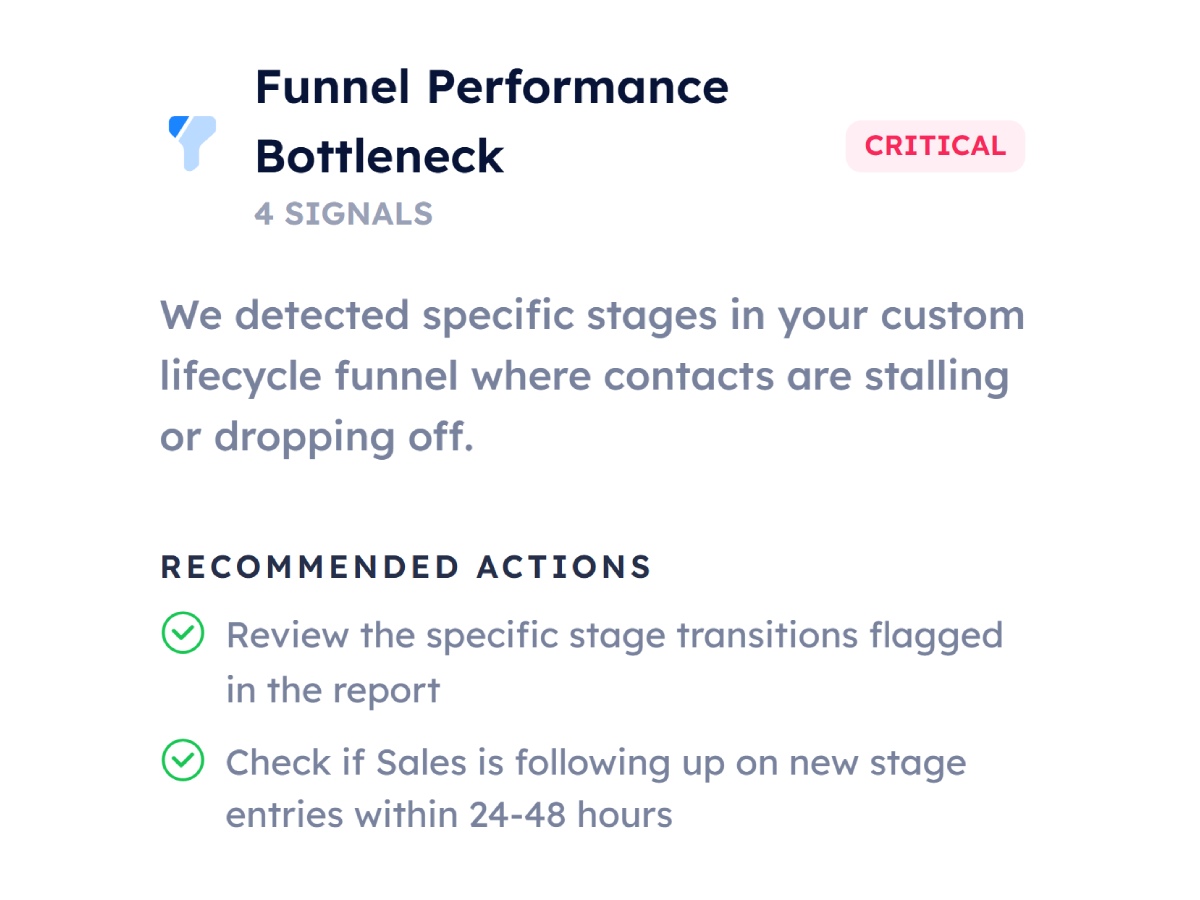
Task: Click the 24-48 hours text
Action: tap(571, 814)
